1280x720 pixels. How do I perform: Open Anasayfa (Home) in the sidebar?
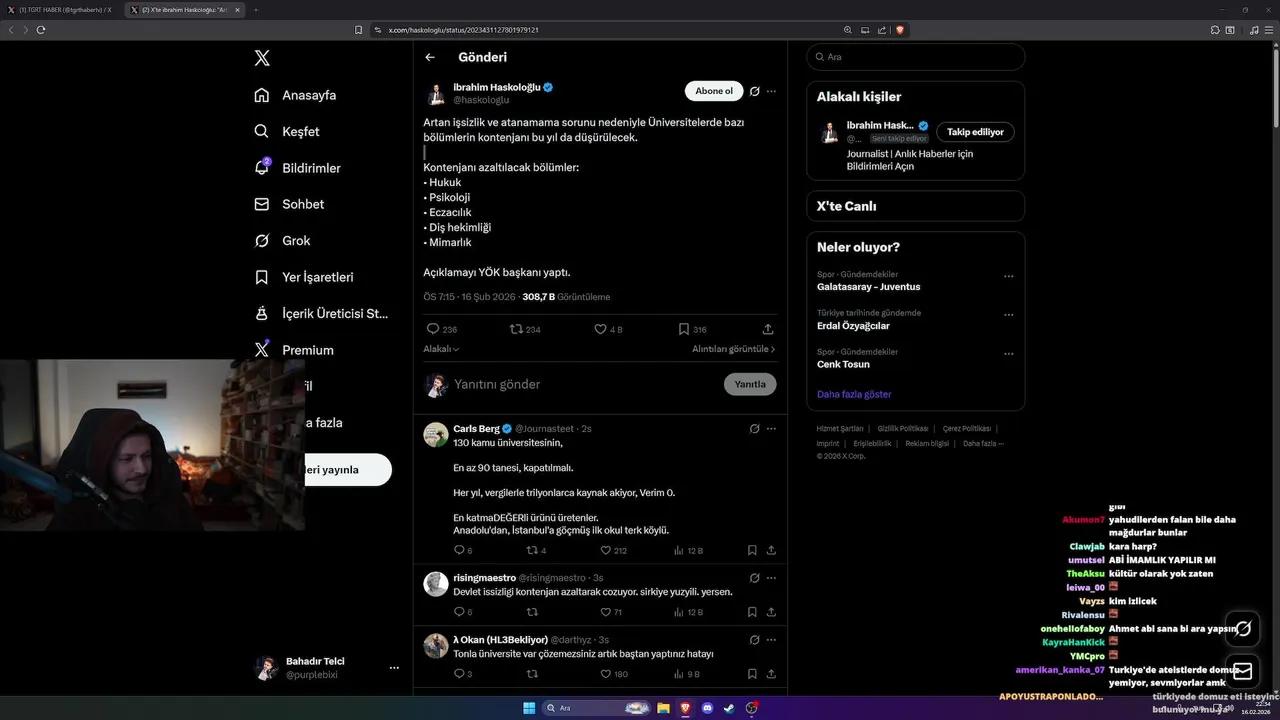(x=295, y=95)
